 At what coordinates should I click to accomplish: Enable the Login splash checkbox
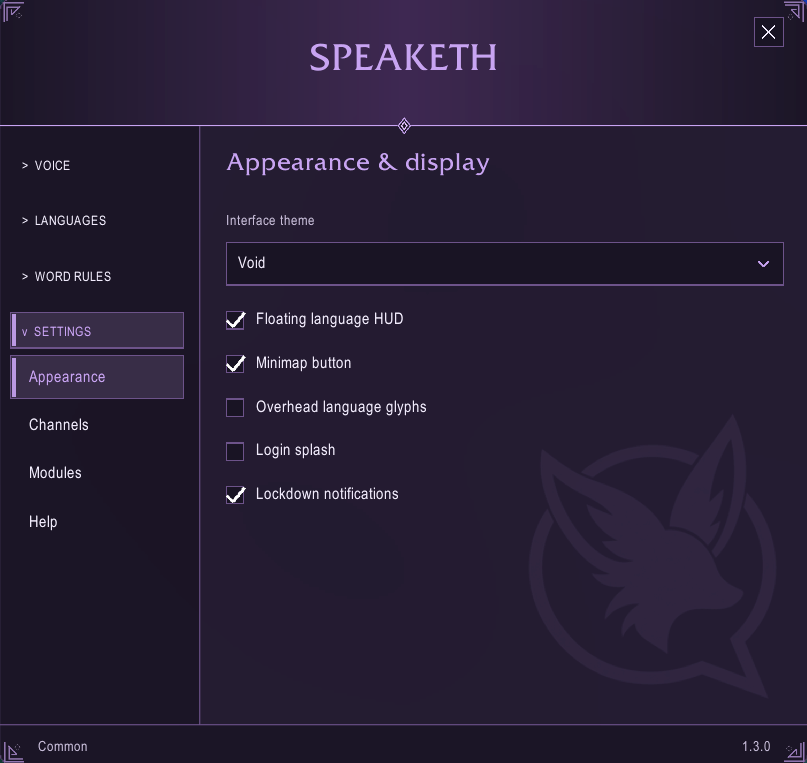coord(235,451)
